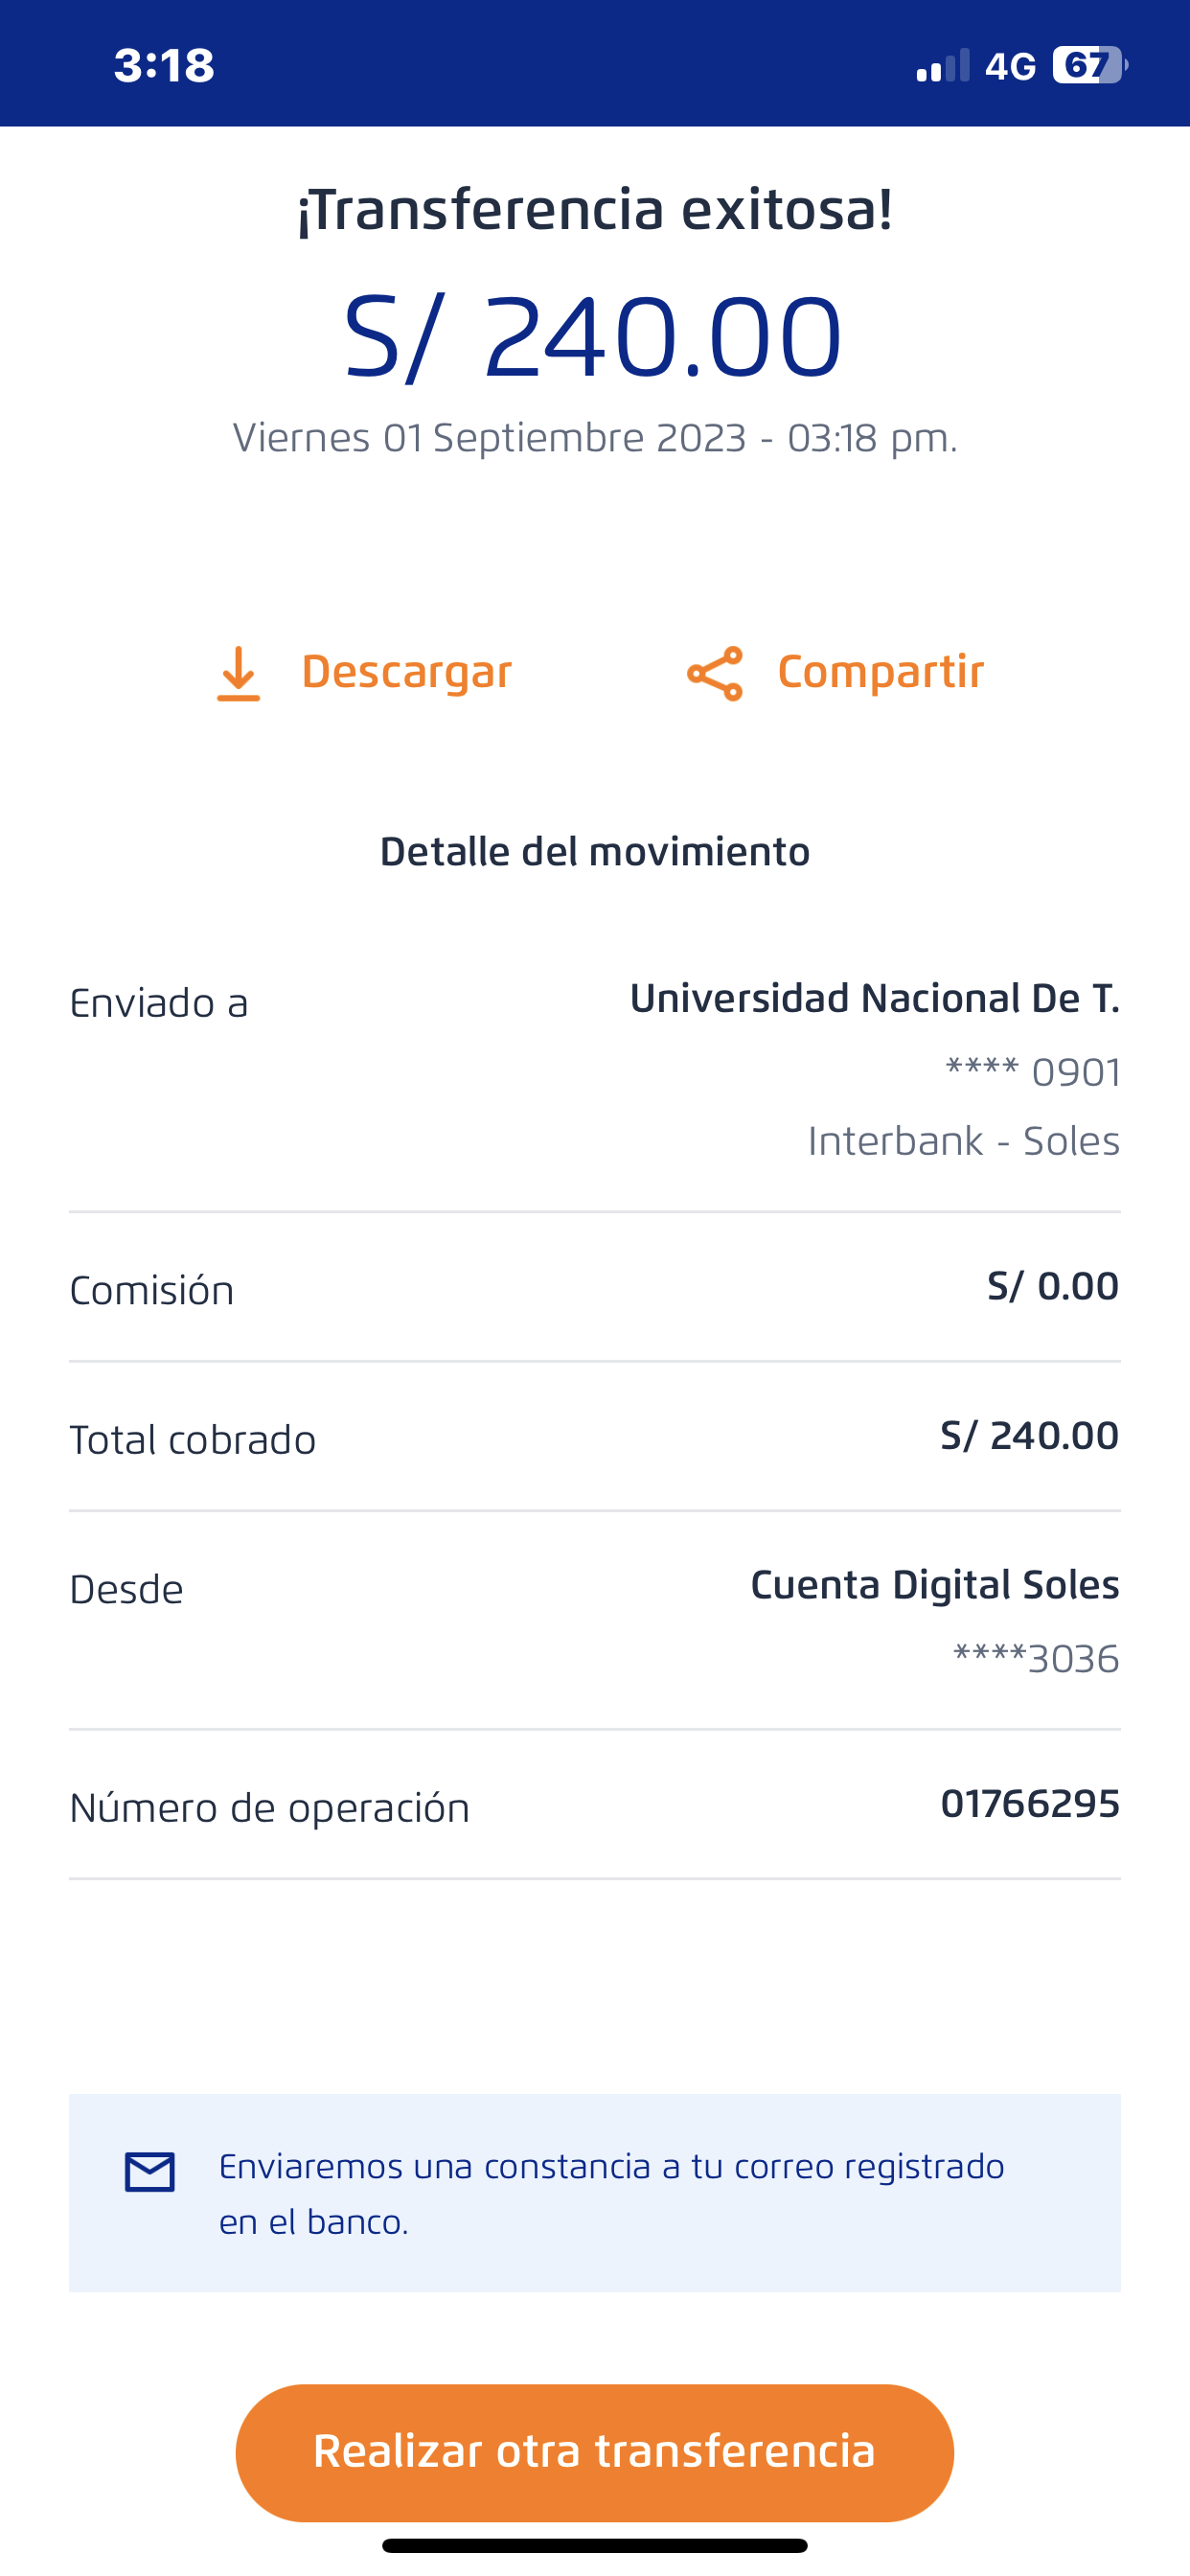The image size is (1190, 2576).
Task: Select the operation number 01766295
Action: point(1029,1804)
